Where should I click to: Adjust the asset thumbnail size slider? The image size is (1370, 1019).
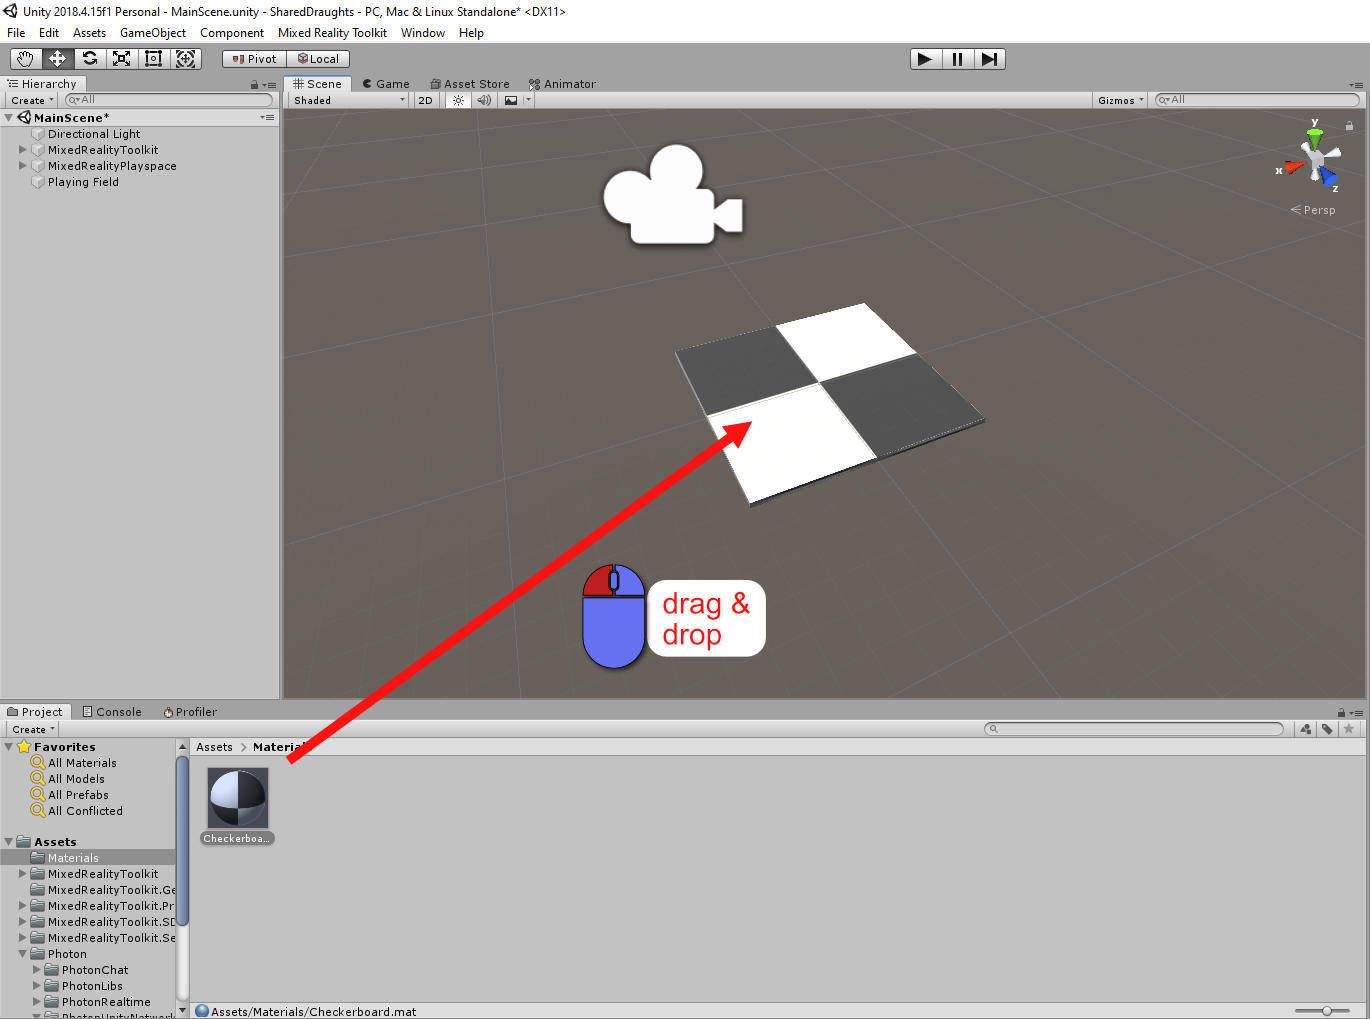(x=1326, y=1011)
